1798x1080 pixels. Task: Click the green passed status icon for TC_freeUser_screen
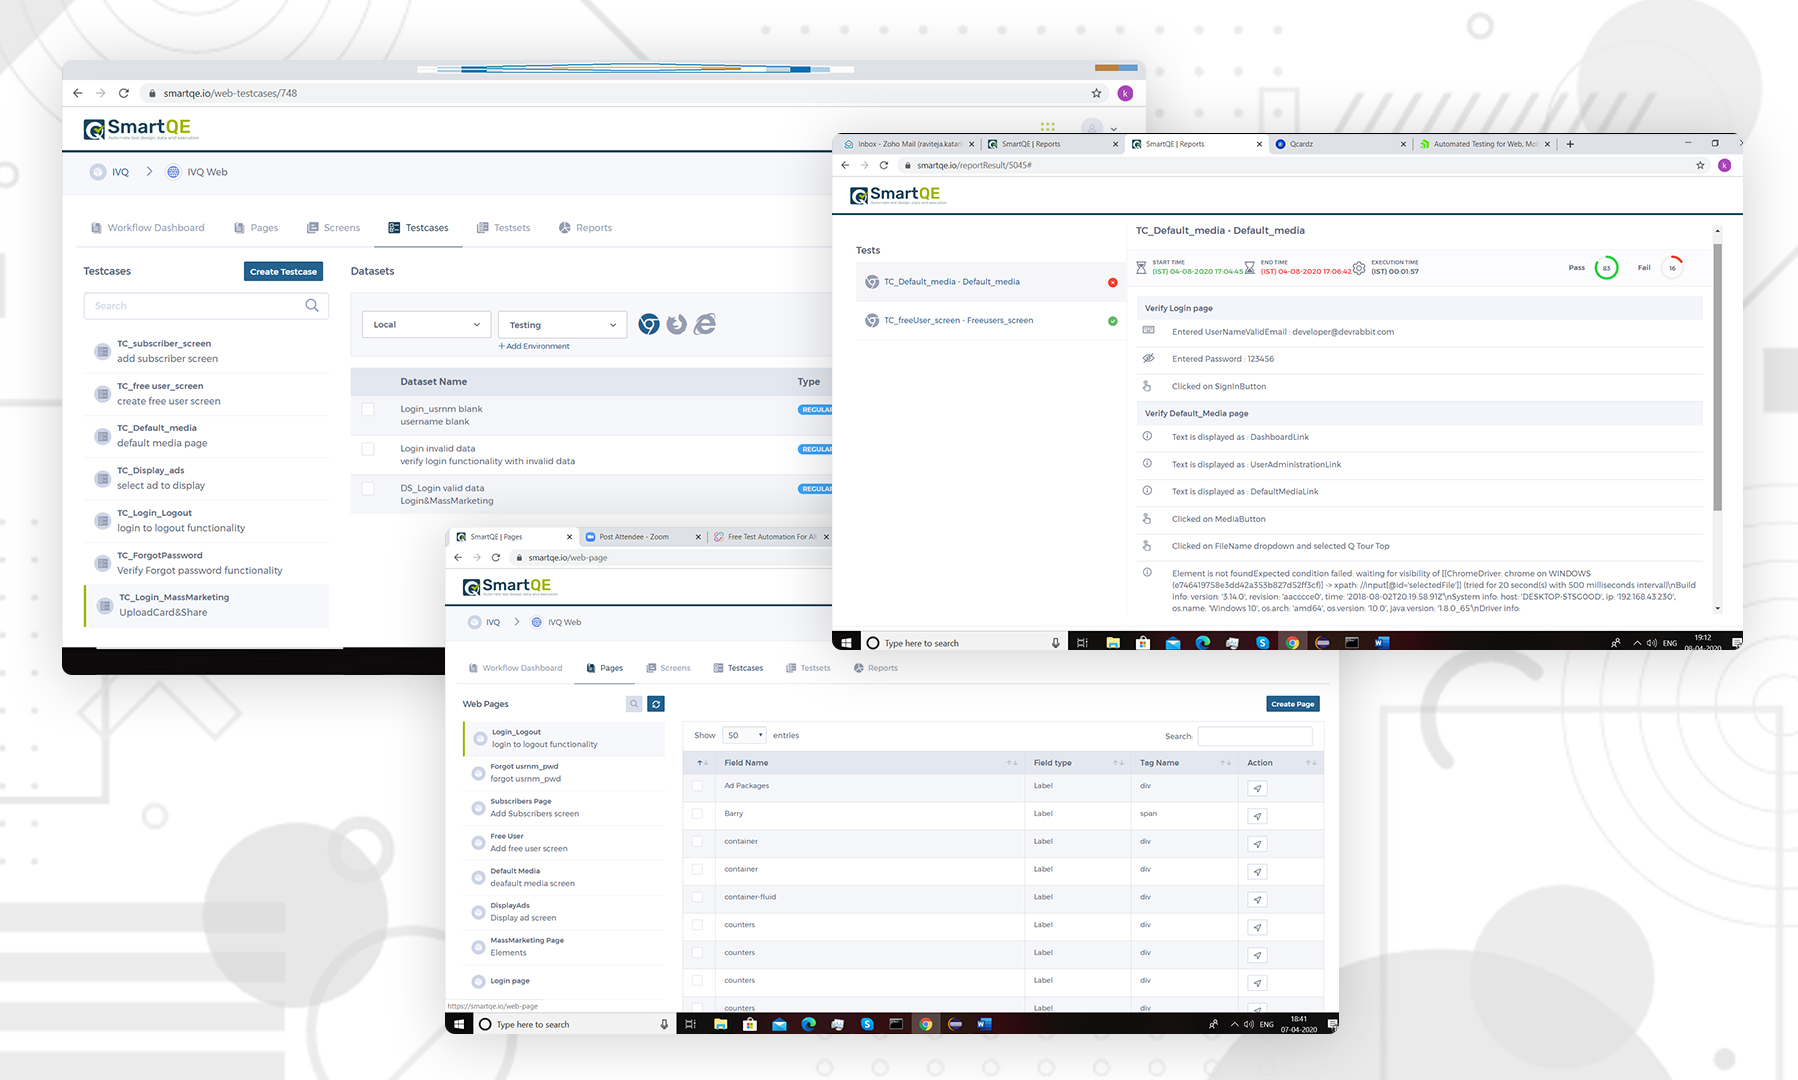[x=1113, y=321]
